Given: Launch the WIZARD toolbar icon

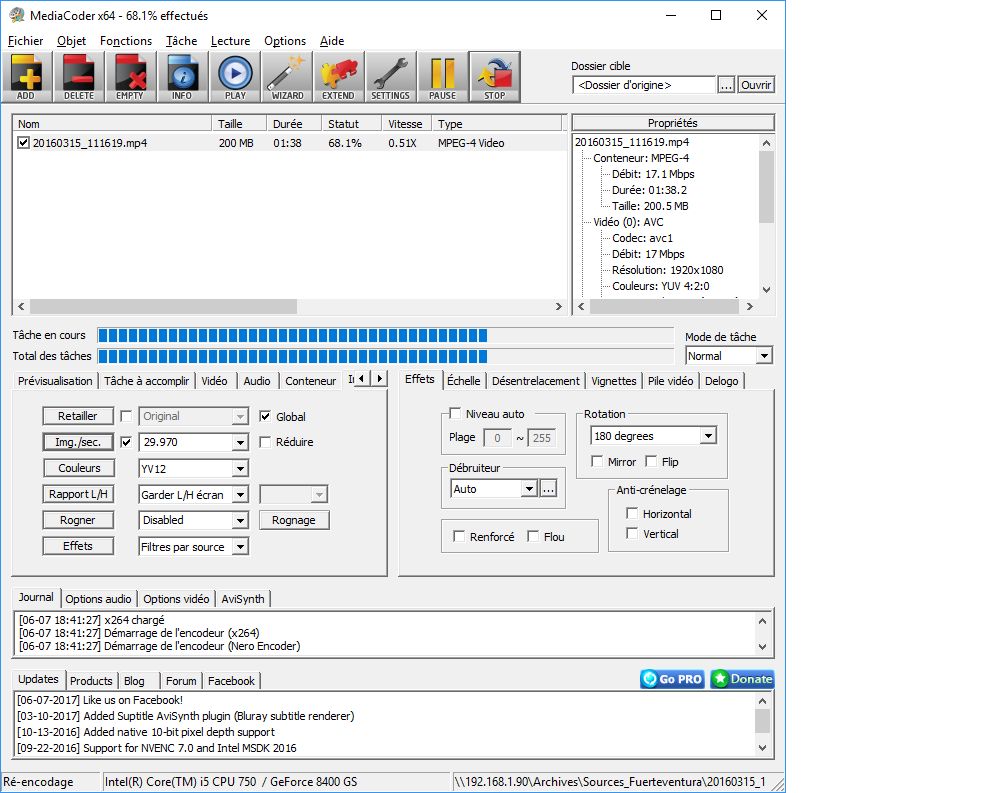Looking at the screenshot, I should point(287,76).
